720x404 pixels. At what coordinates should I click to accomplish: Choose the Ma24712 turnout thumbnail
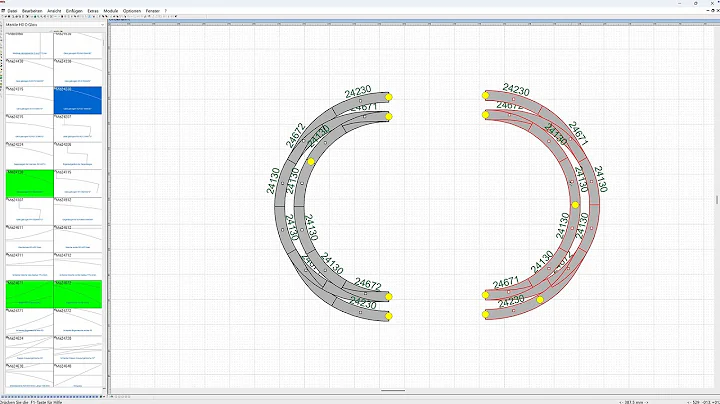click(78, 266)
